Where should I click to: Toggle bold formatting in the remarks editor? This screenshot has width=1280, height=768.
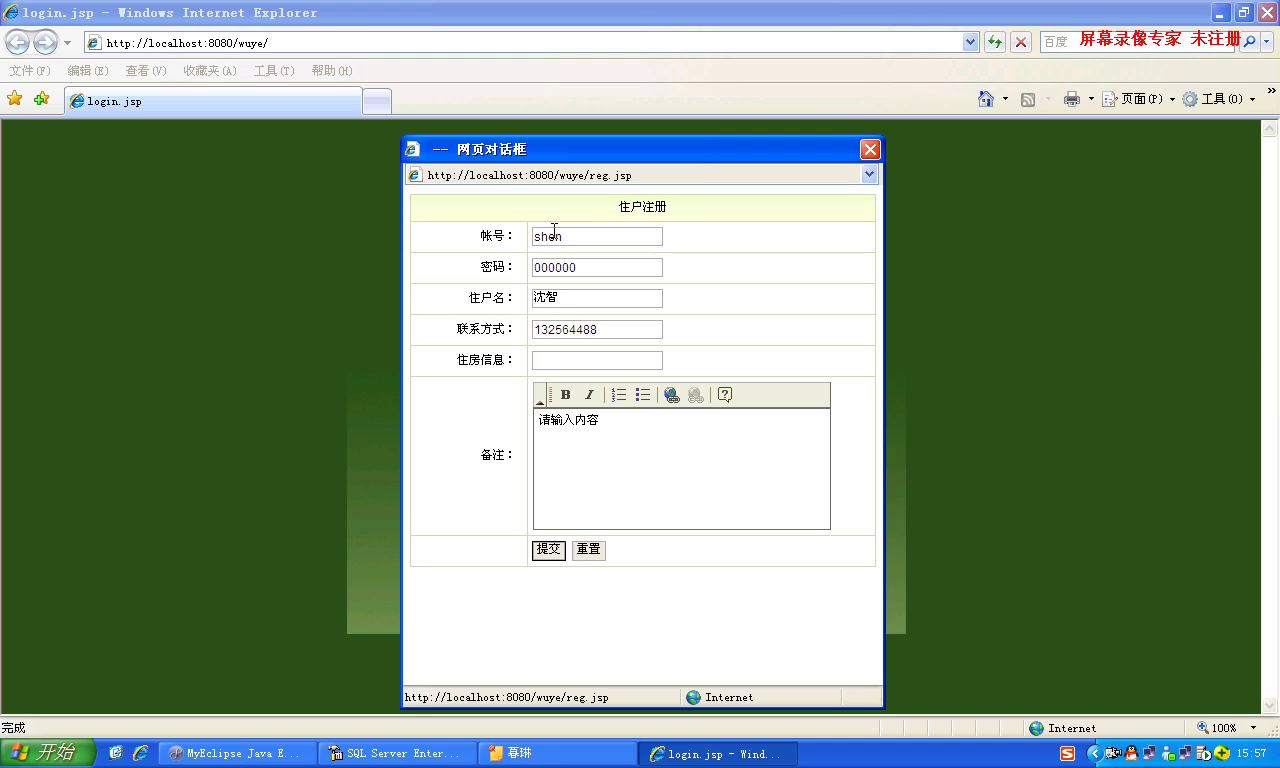(x=565, y=395)
